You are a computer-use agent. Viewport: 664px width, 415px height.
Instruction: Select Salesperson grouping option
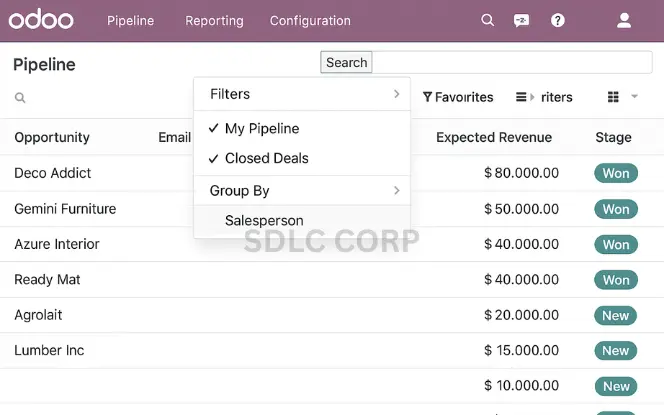coord(302,220)
